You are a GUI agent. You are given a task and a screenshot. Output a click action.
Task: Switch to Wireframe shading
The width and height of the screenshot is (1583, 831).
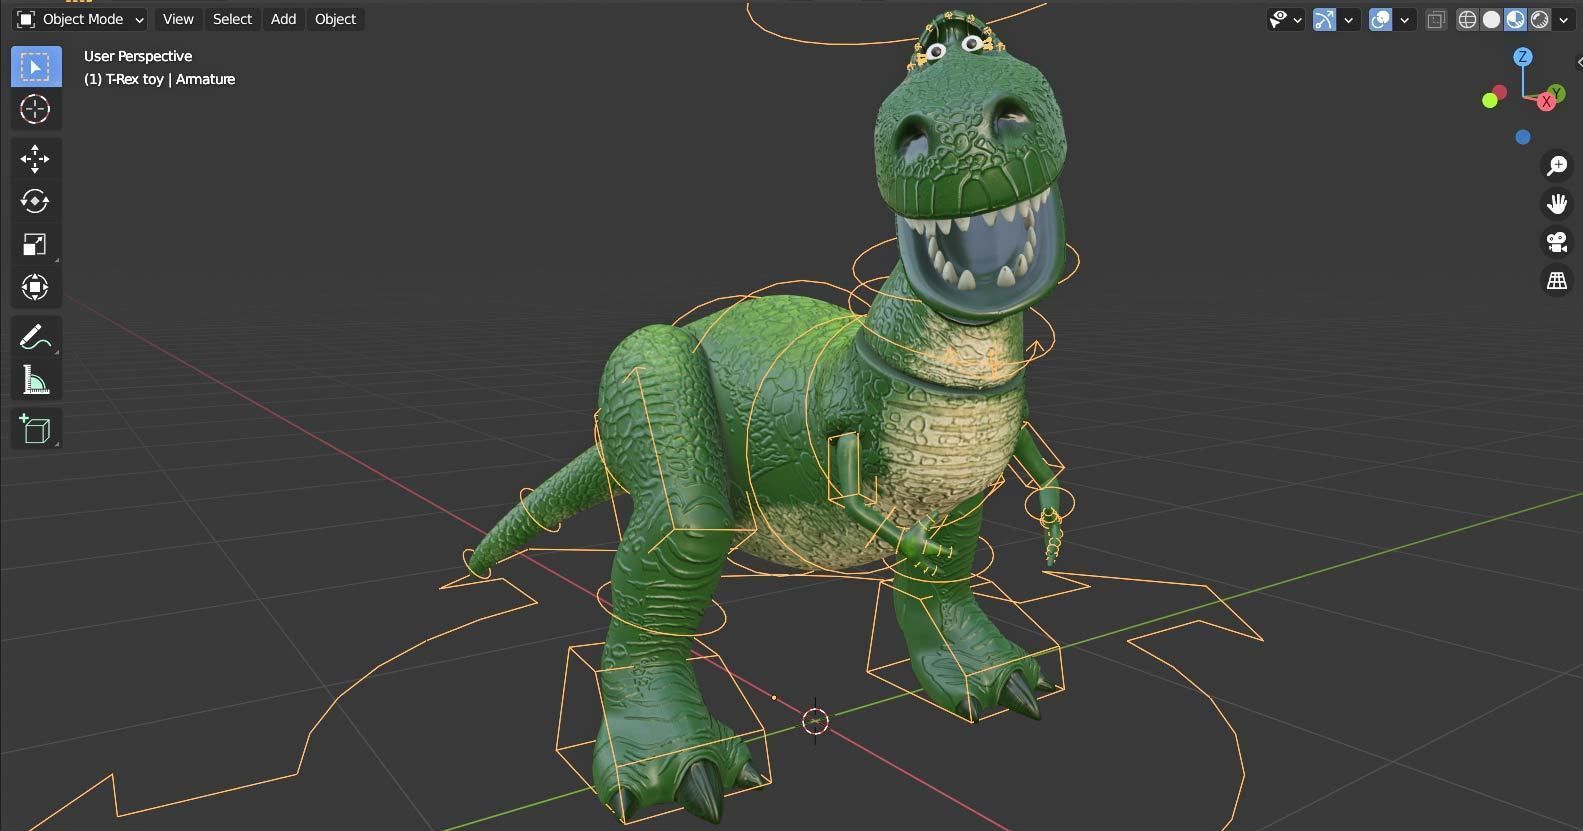pos(1467,20)
